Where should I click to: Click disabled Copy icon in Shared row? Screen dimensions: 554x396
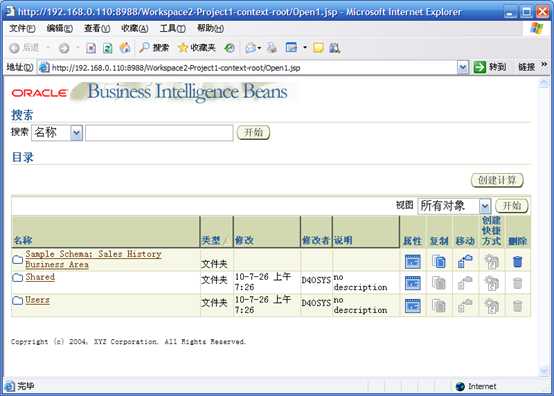pyautogui.click(x=439, y=283)
